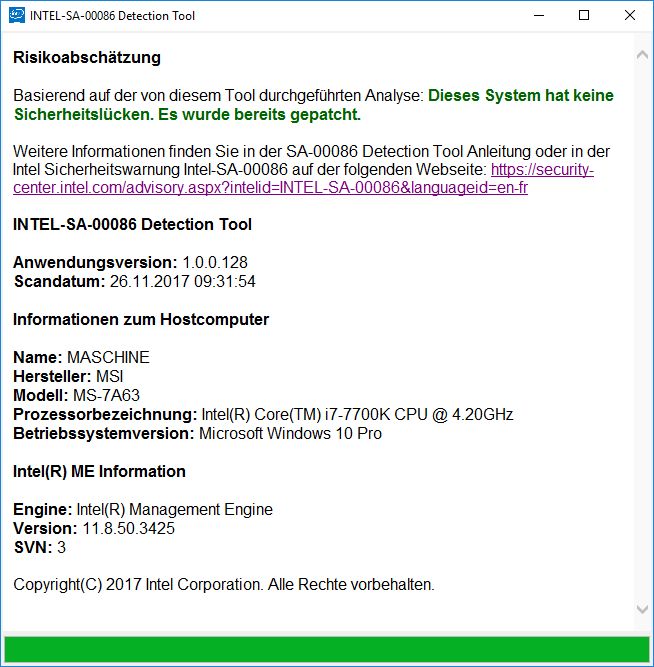Click the SVN value 3

[x=61, y=547]
